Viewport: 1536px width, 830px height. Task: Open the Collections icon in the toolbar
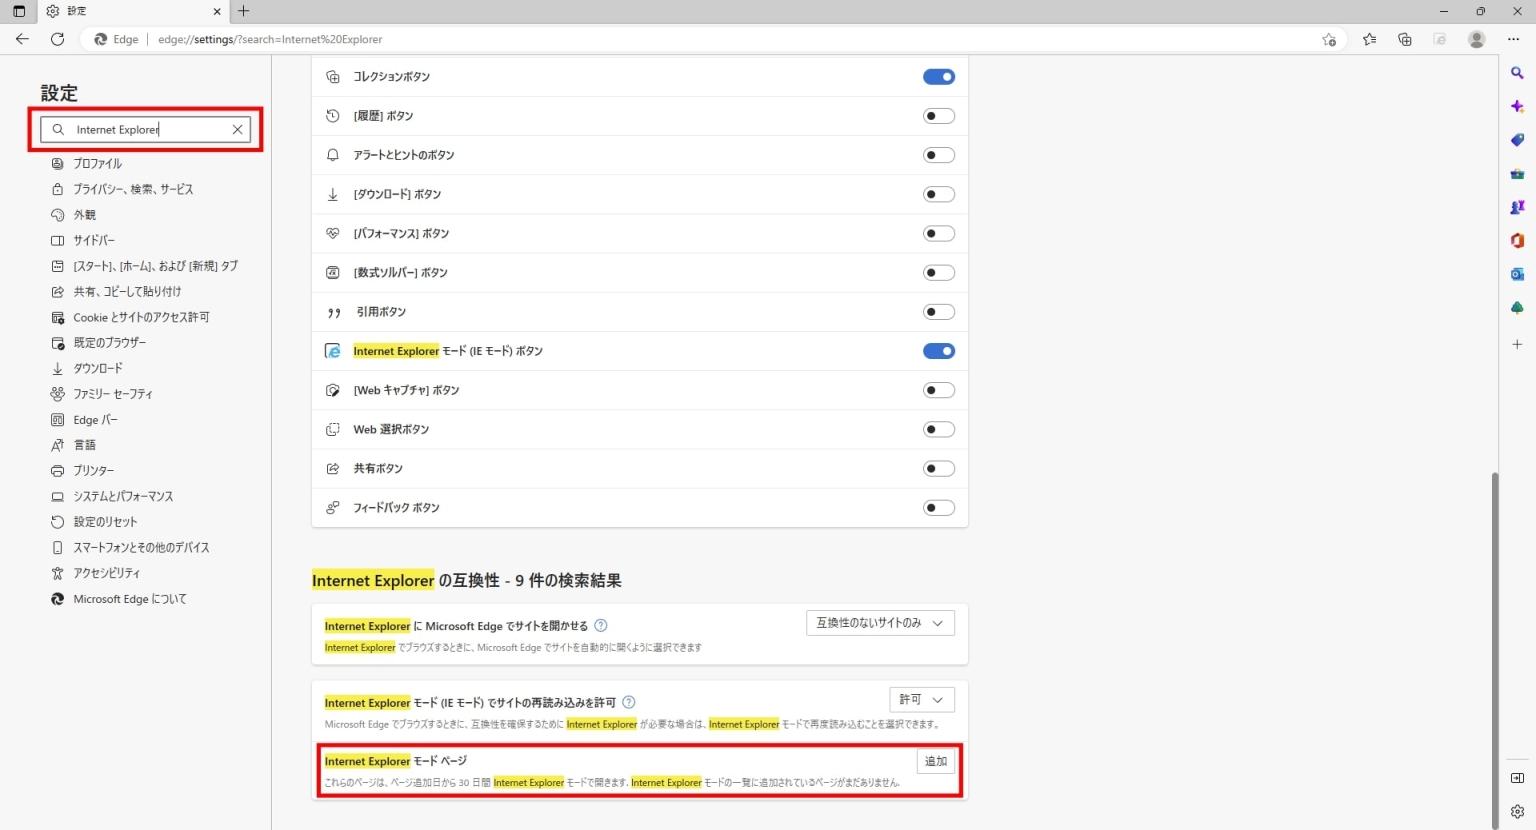[1404, 39]
